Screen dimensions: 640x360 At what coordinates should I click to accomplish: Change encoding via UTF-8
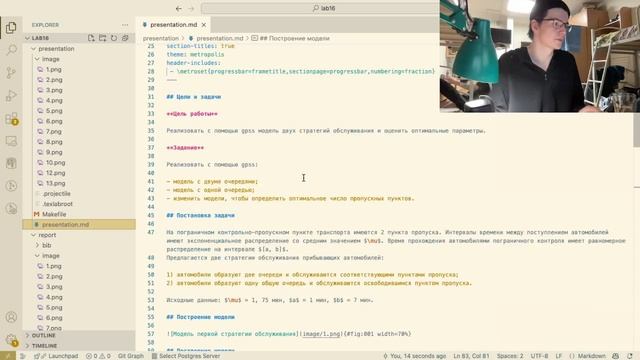pos(539,356)
